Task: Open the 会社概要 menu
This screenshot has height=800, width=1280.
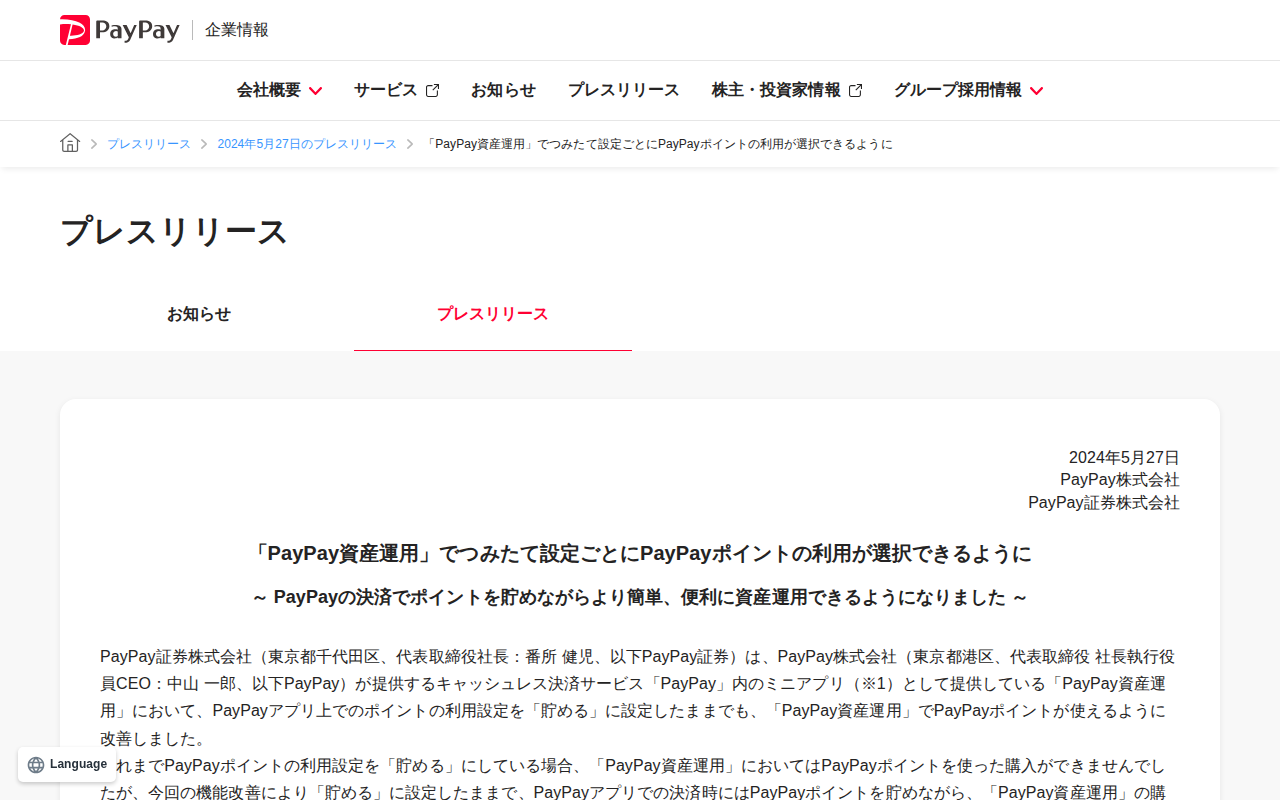Action: tap(279, 90)
